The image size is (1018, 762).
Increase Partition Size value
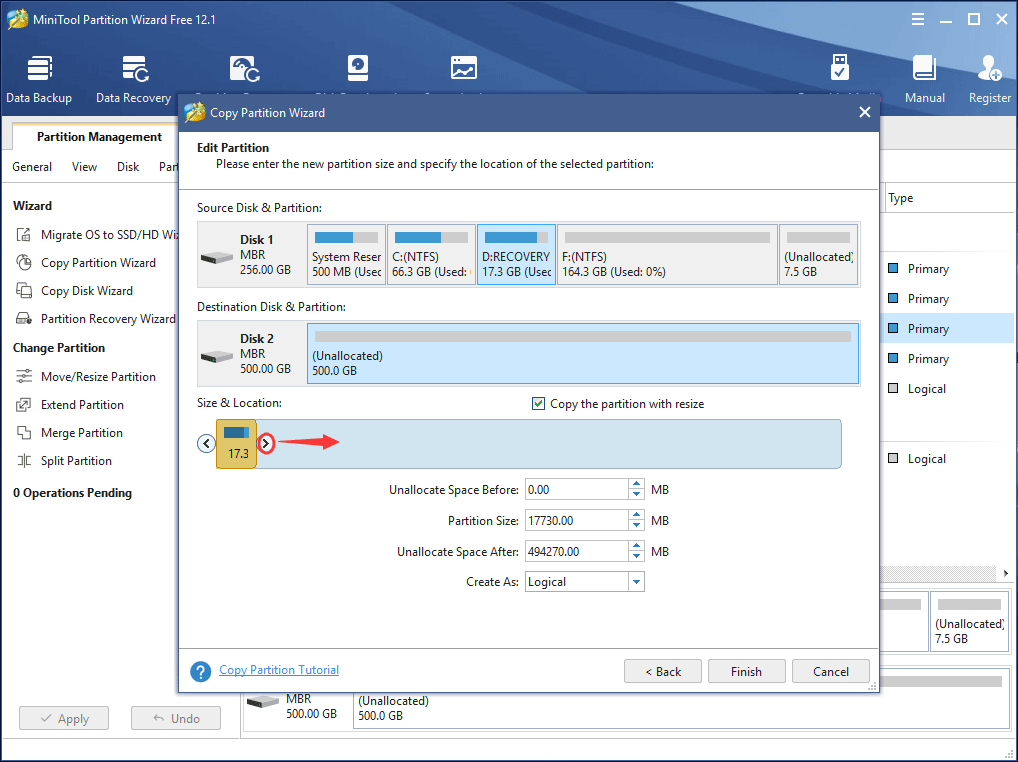tap(636, 515)
